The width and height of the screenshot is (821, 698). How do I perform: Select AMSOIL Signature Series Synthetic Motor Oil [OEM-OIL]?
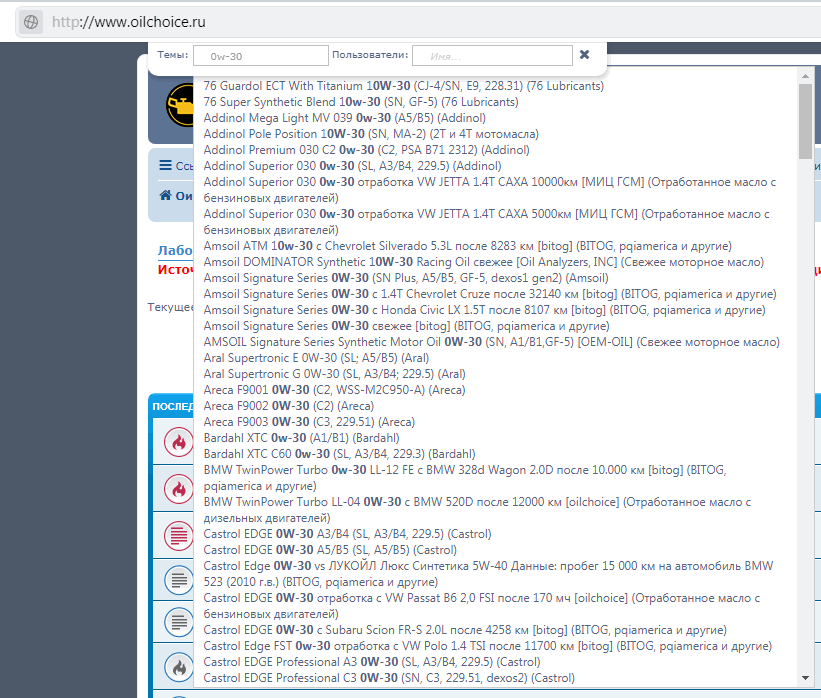(x=492, y=342)
